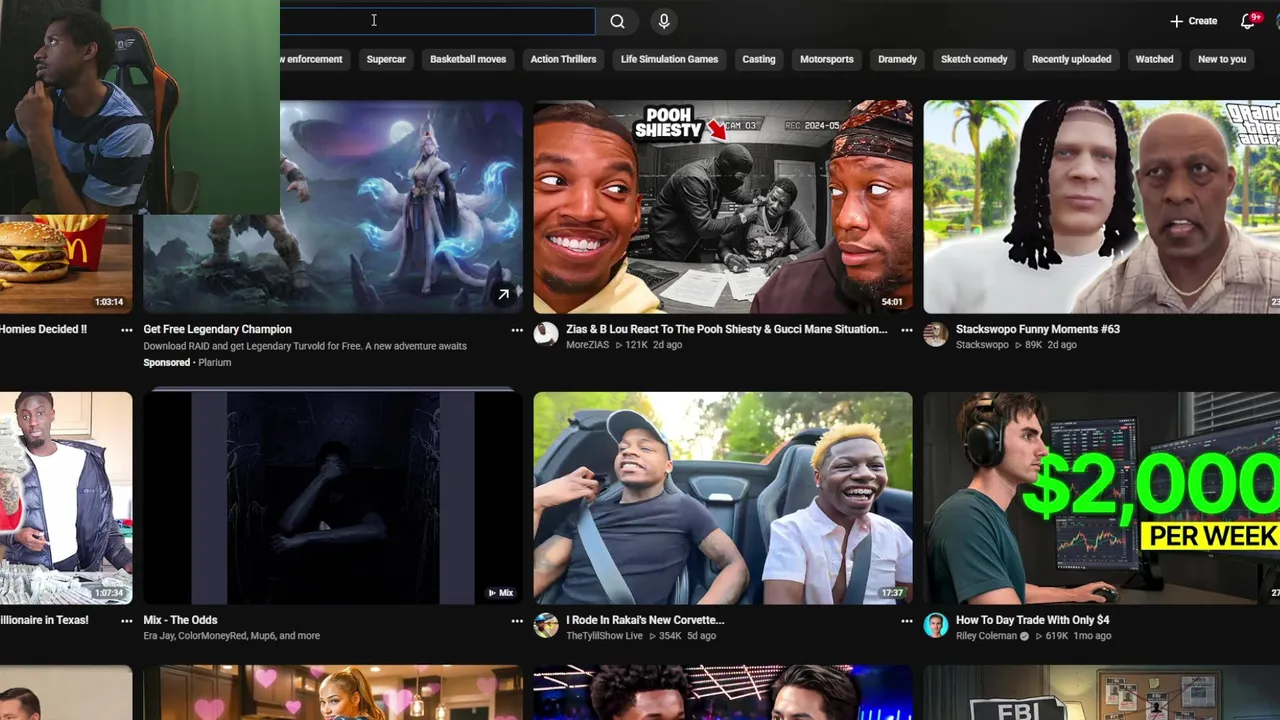Open menu for Get Free Legendary Champion

tap(517, 330)
